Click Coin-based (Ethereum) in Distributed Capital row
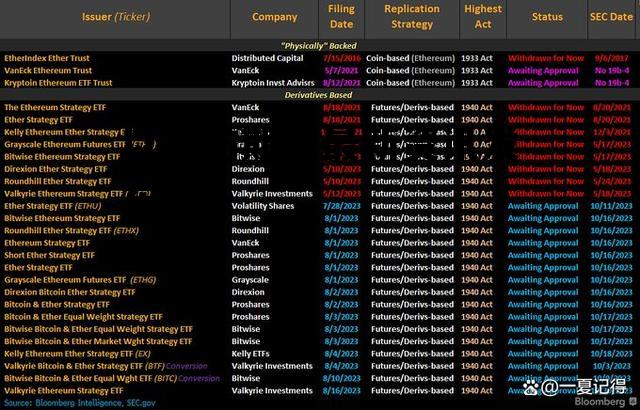Image resolution: width=640 pixels, height=410 pixels. 410,58
